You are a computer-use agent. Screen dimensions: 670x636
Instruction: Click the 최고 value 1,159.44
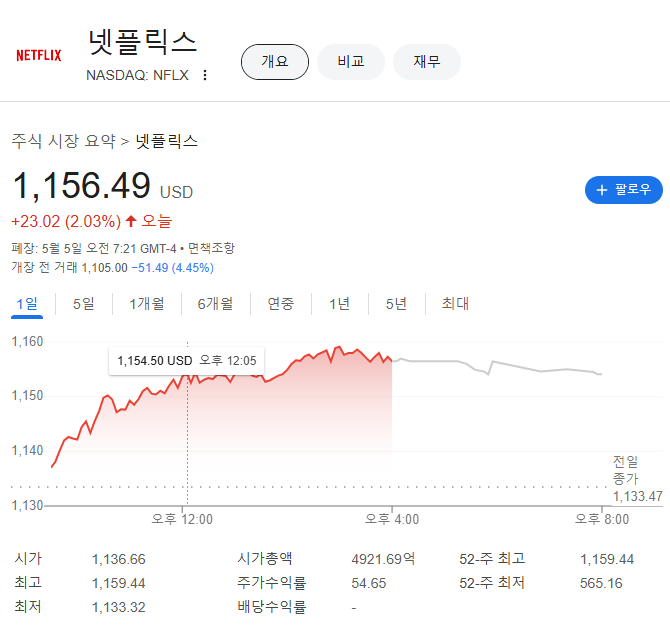[119, 583]
